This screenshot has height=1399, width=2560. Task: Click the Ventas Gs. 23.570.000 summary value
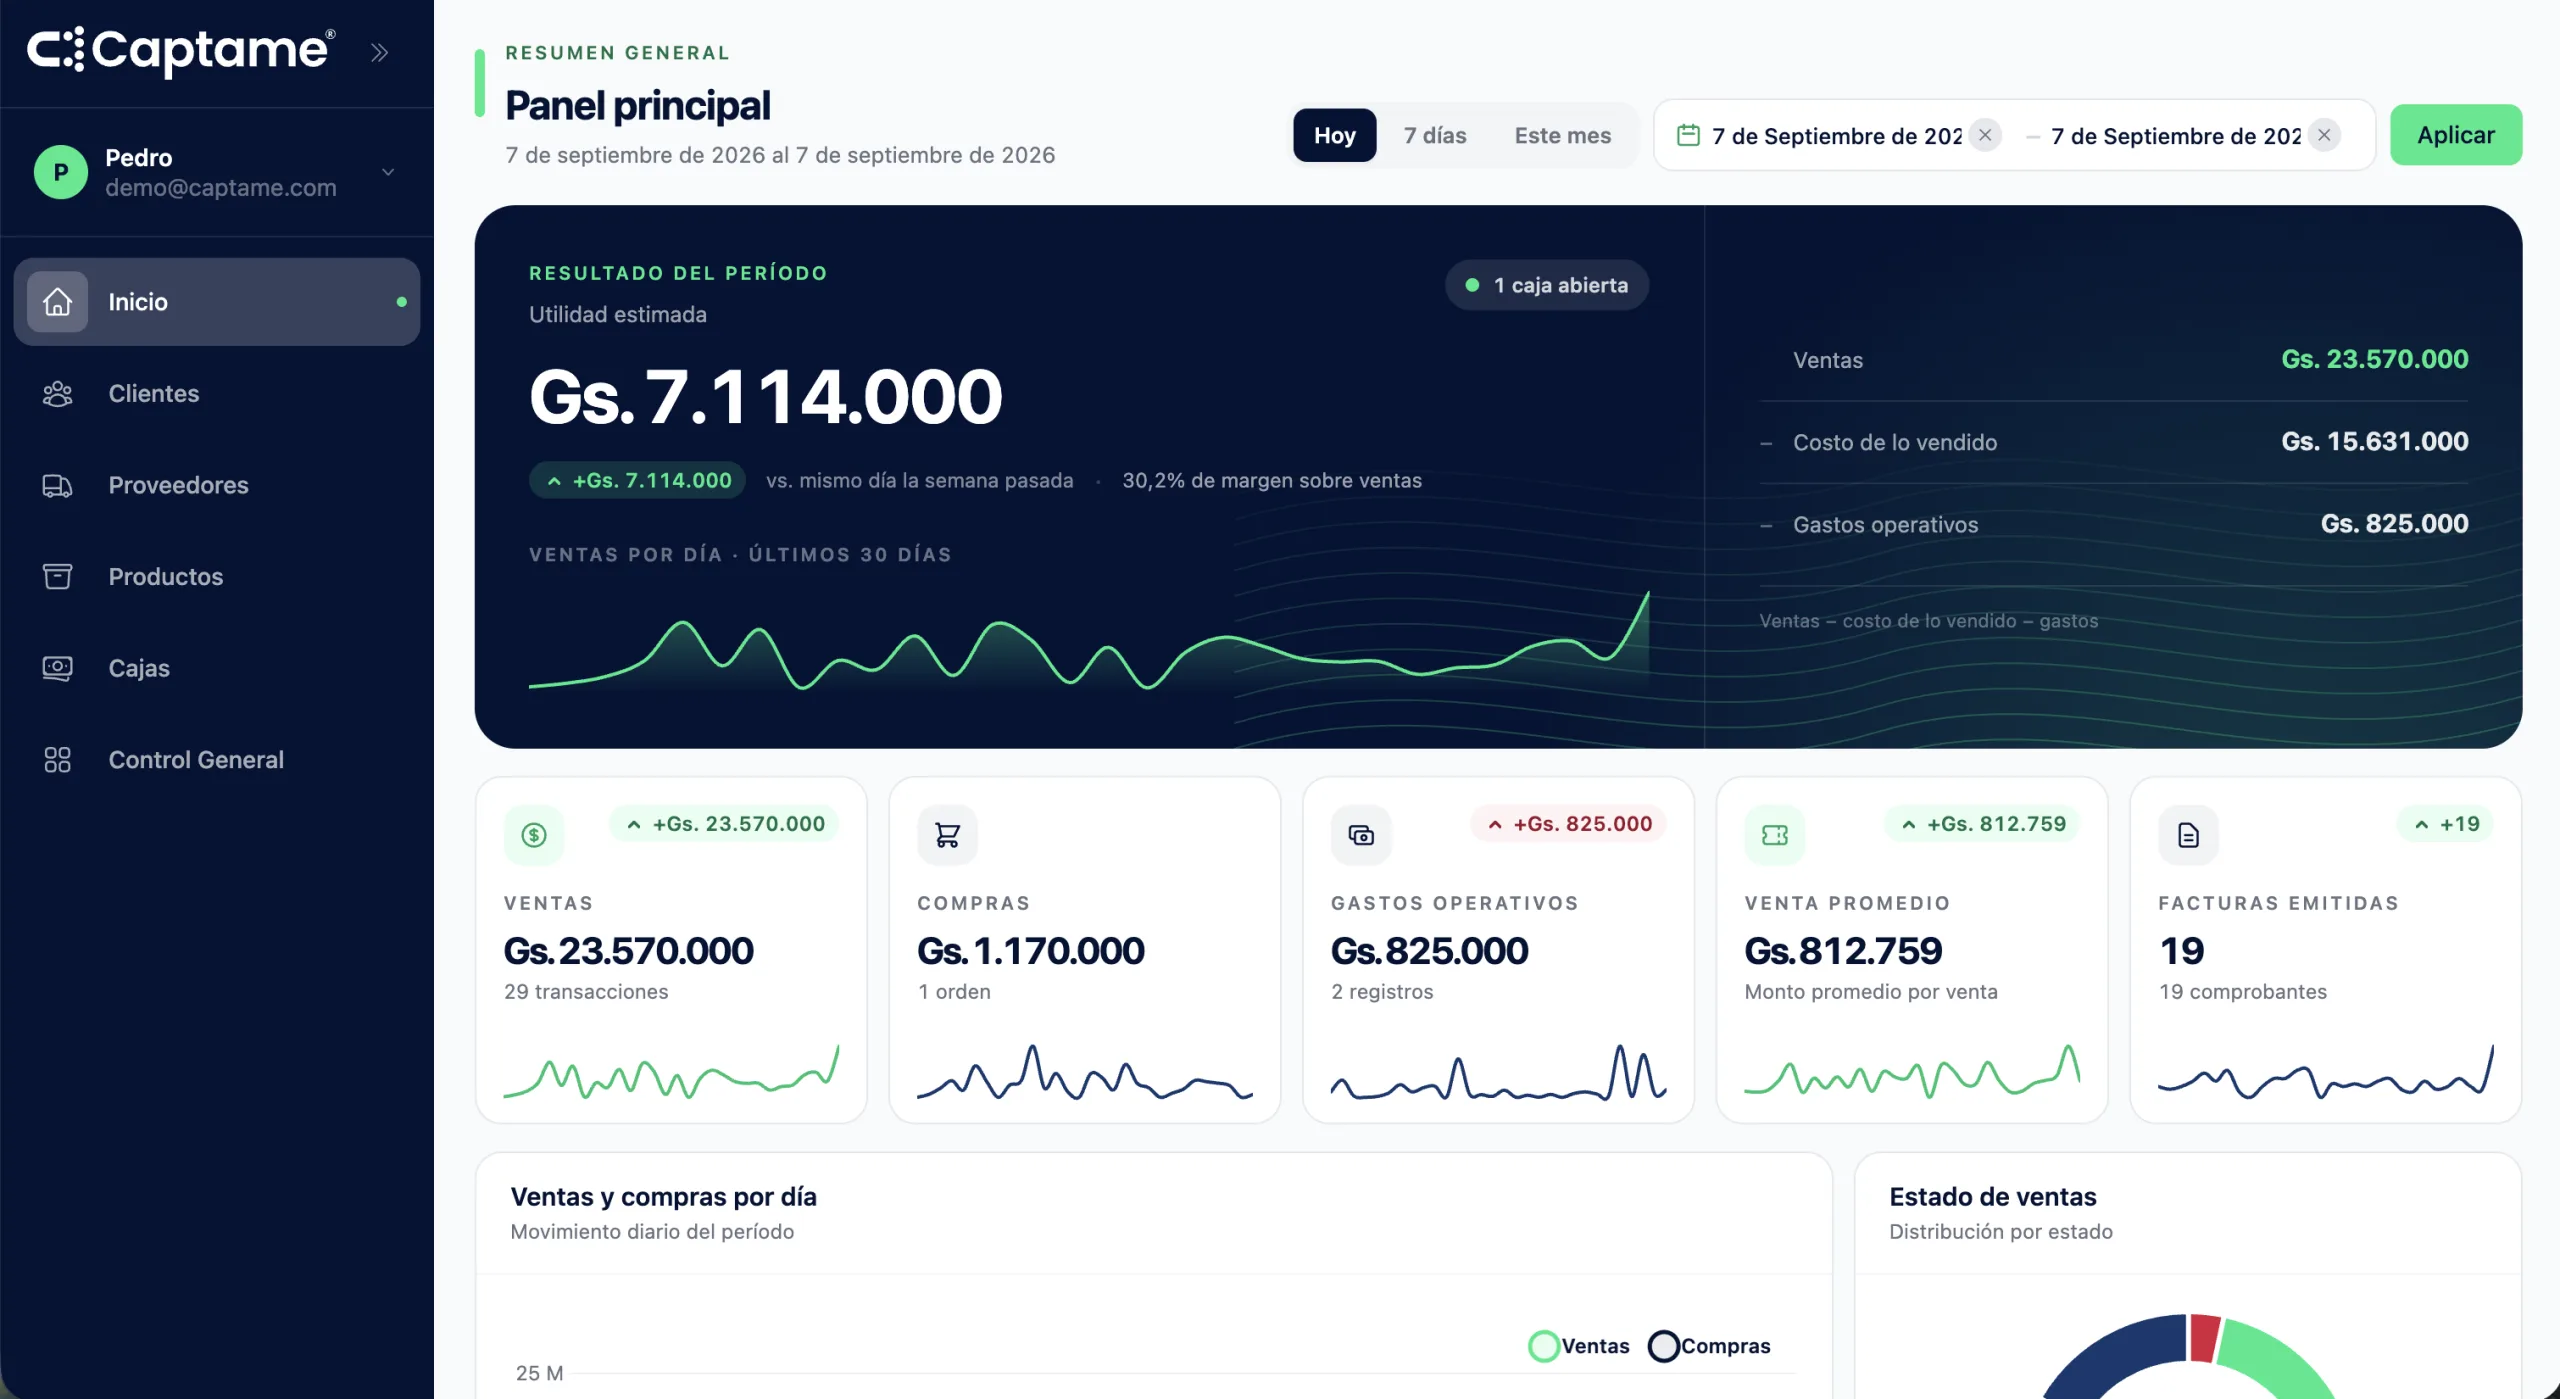tap(2374, 359)
